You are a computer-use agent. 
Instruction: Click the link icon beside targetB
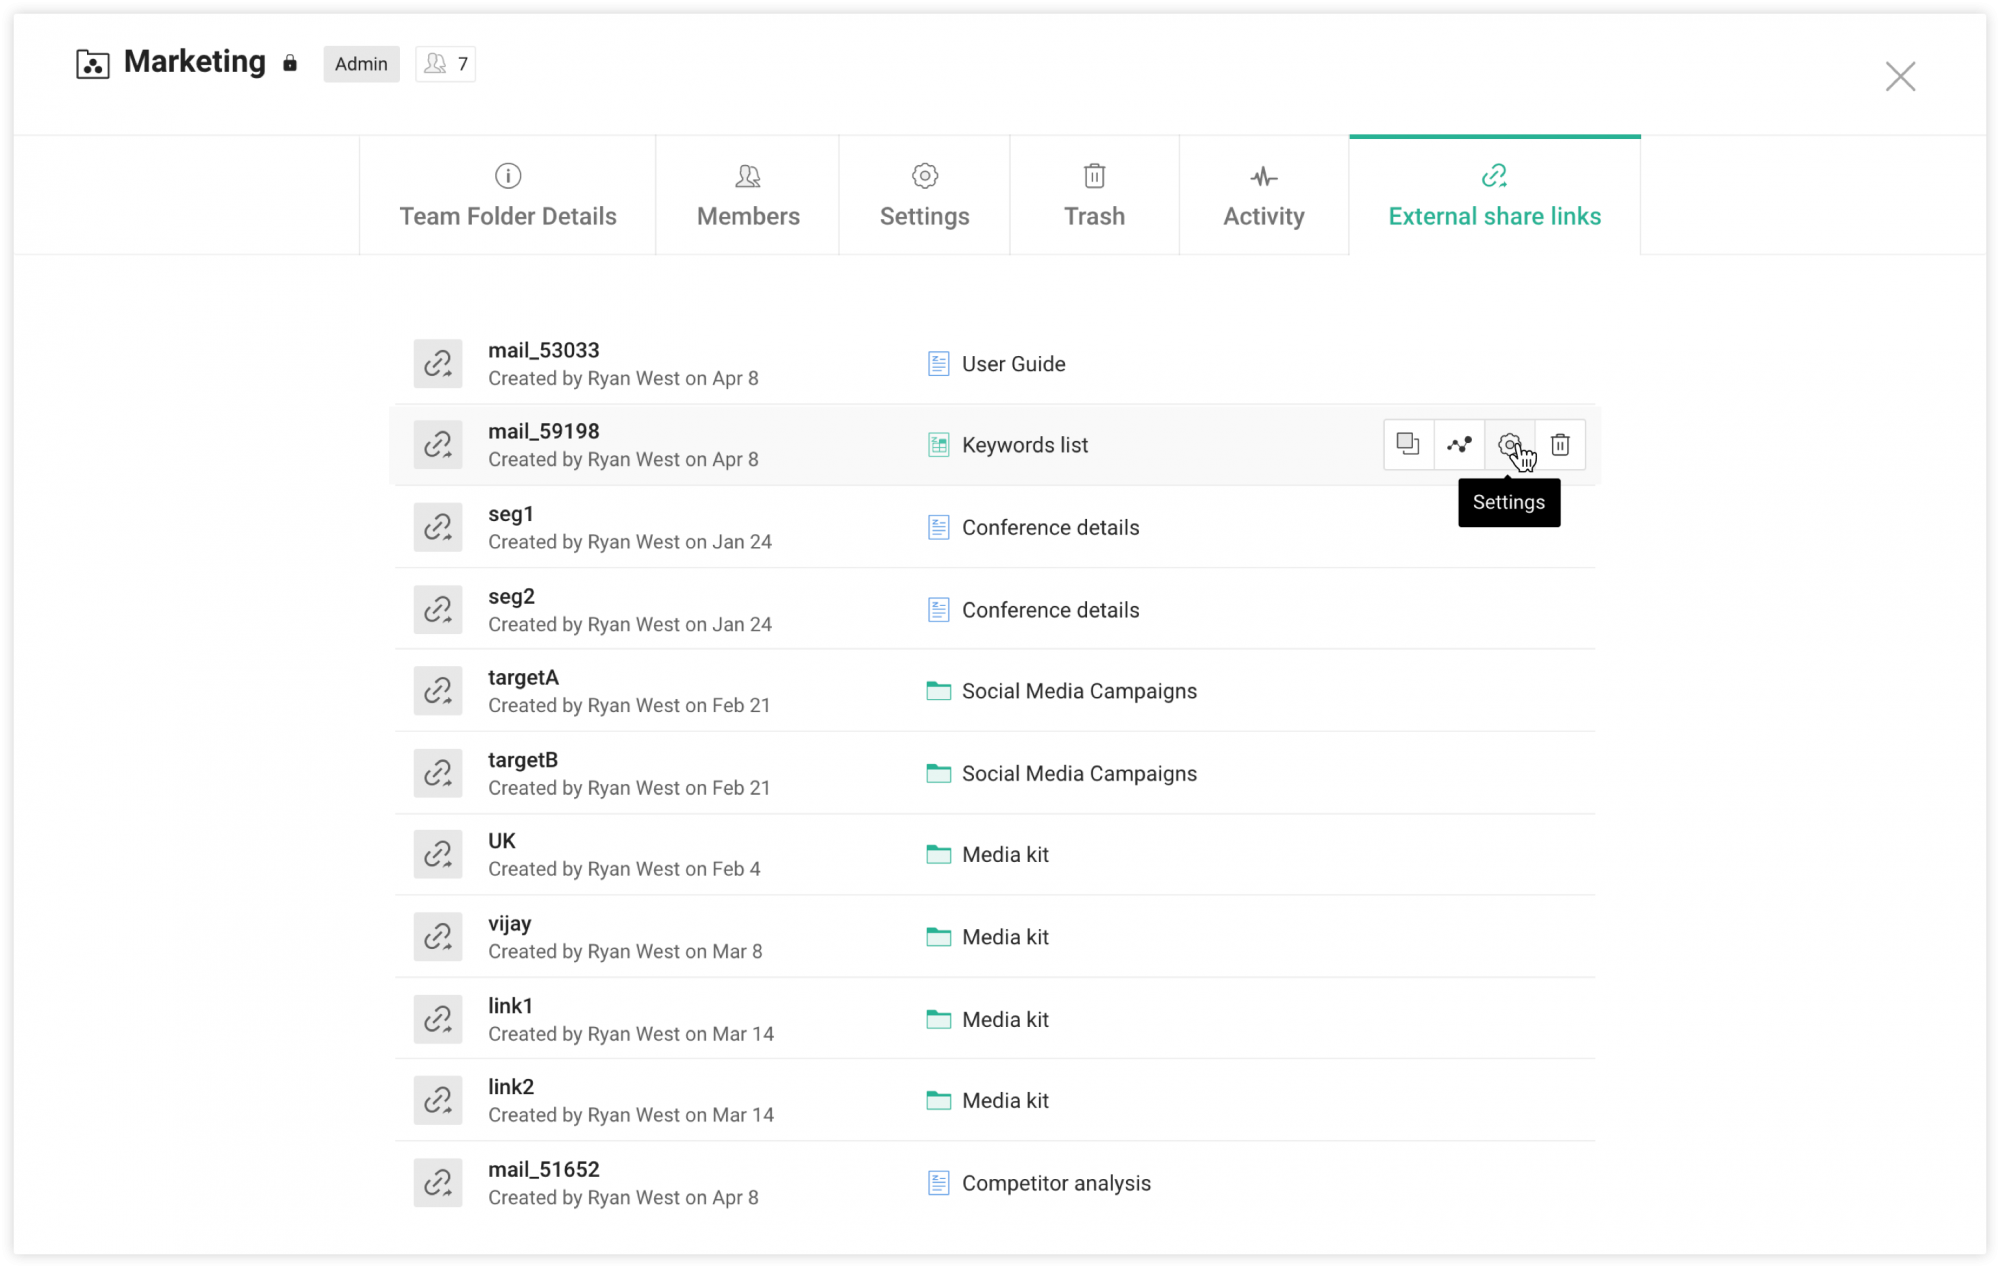(438, 772)
